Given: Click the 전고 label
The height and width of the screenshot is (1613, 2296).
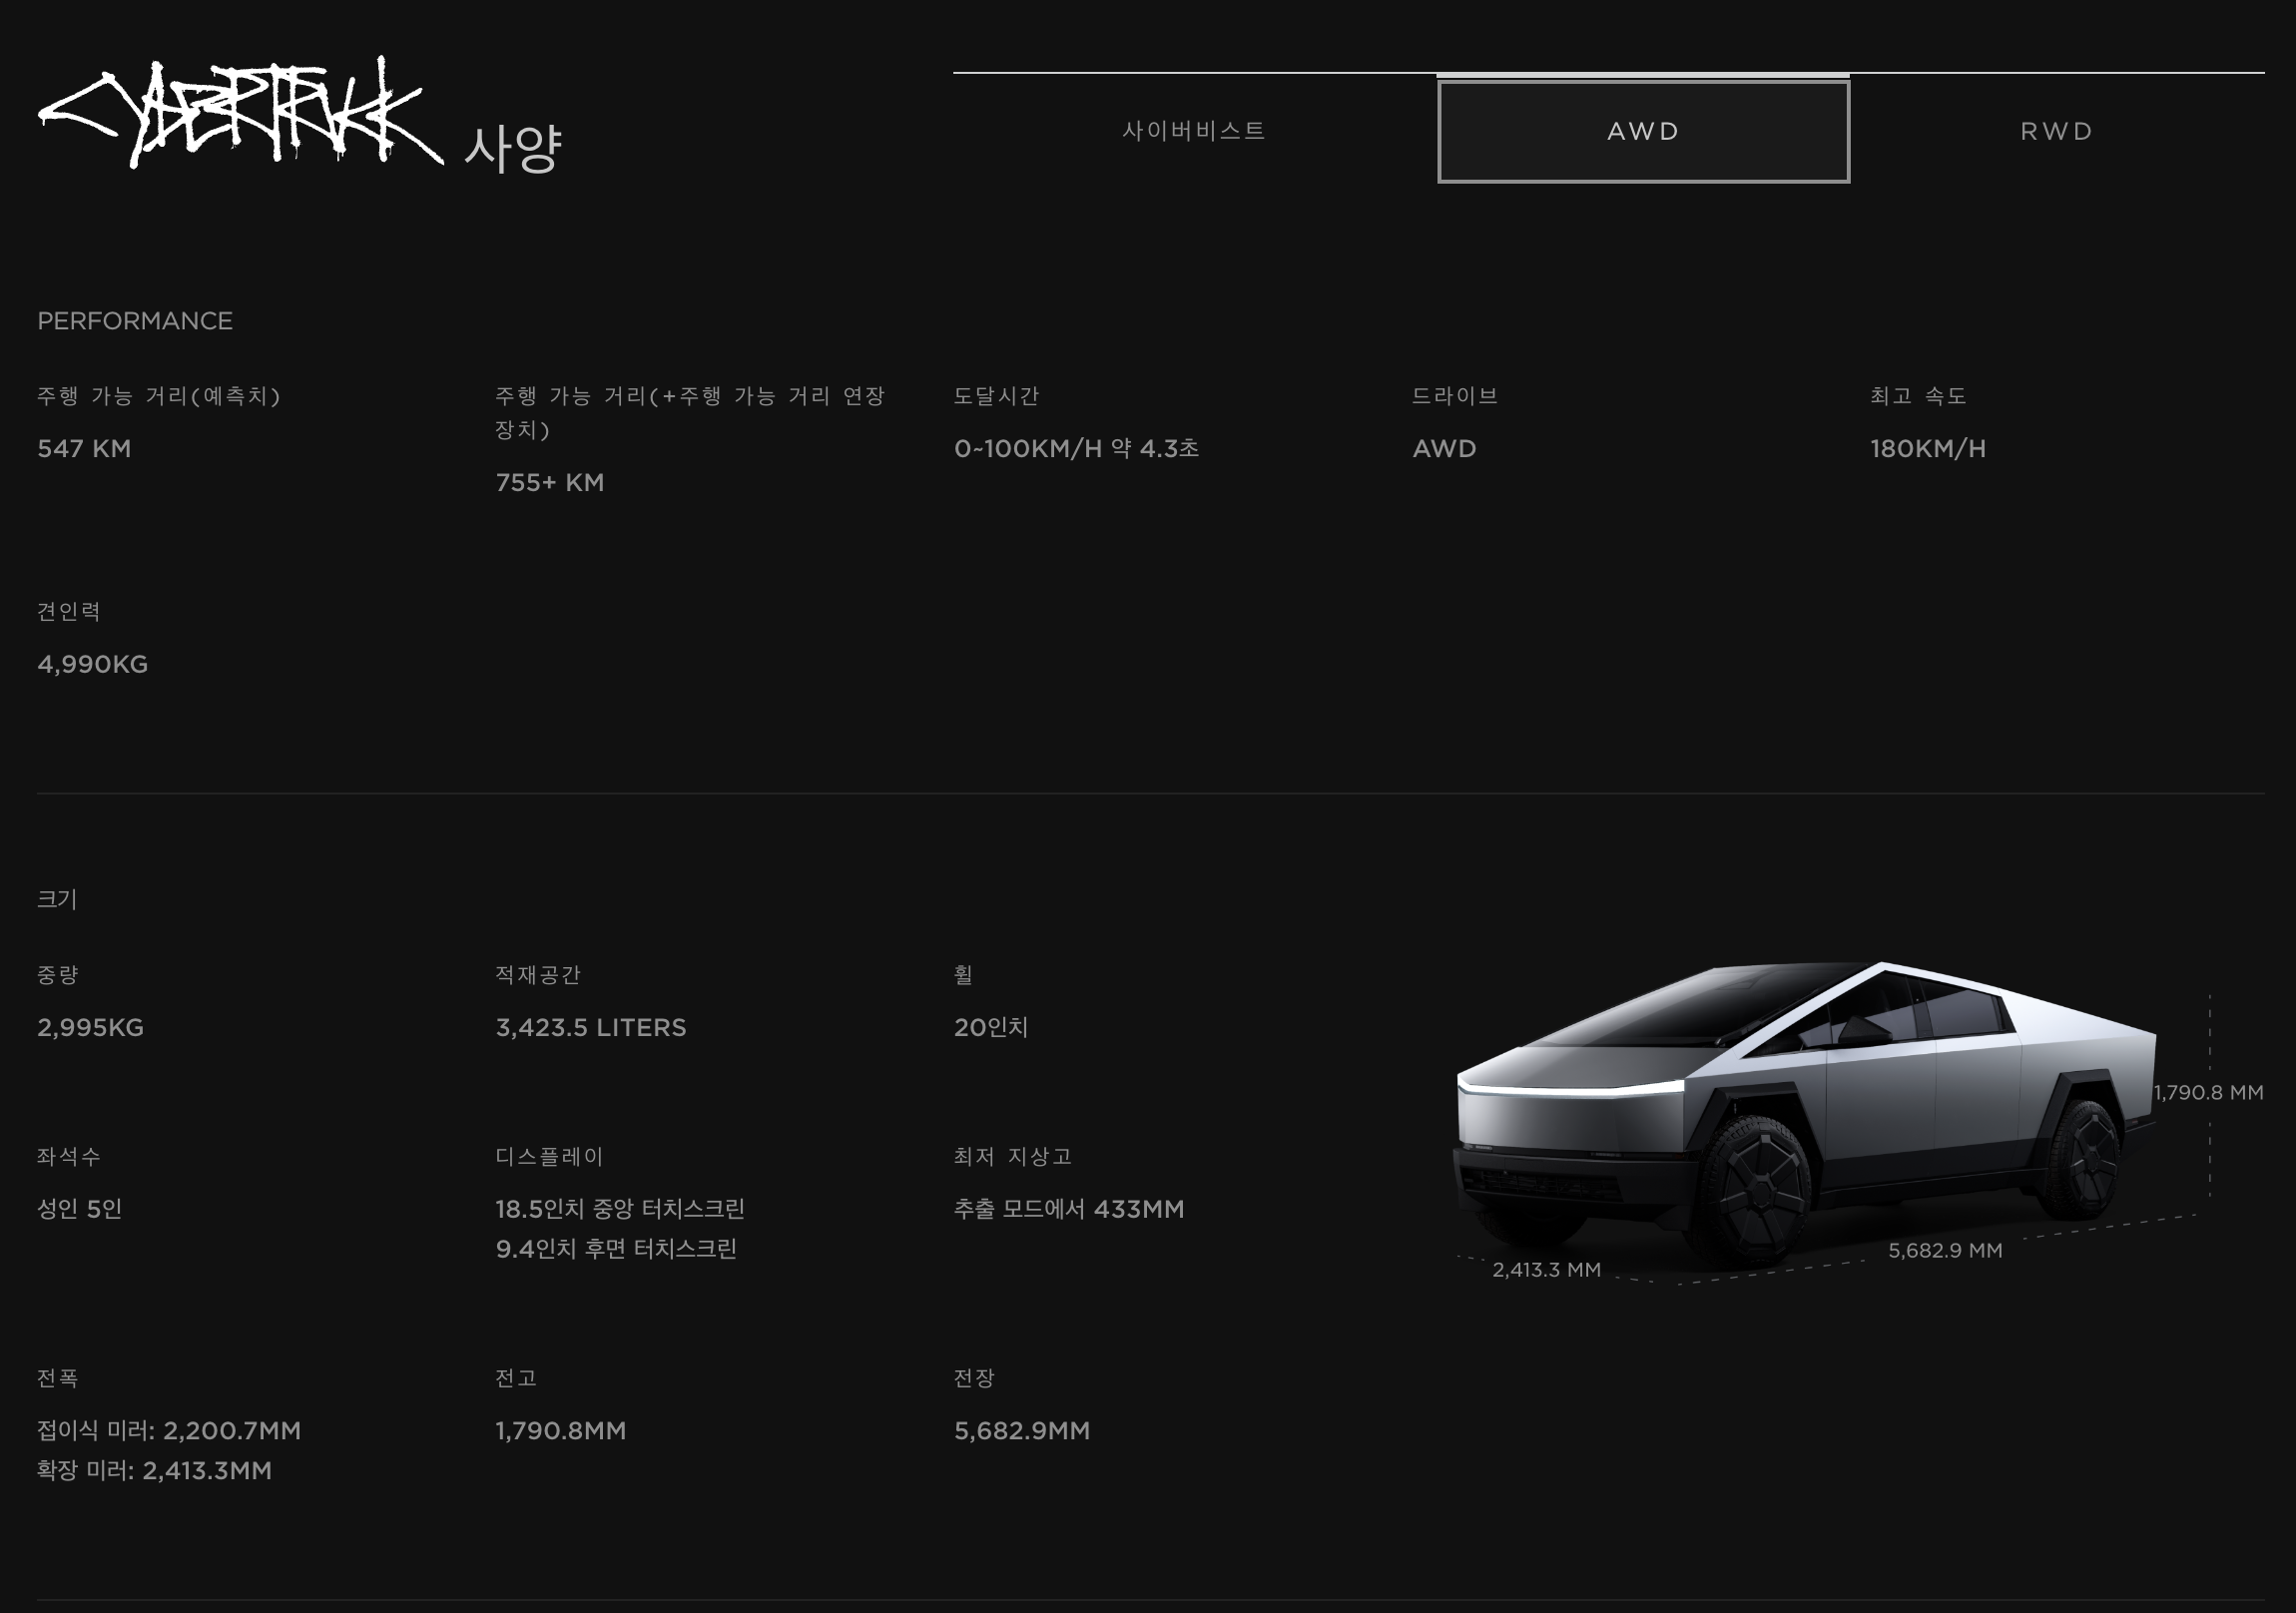Looking at the screenshot, I should point(516,1378).
